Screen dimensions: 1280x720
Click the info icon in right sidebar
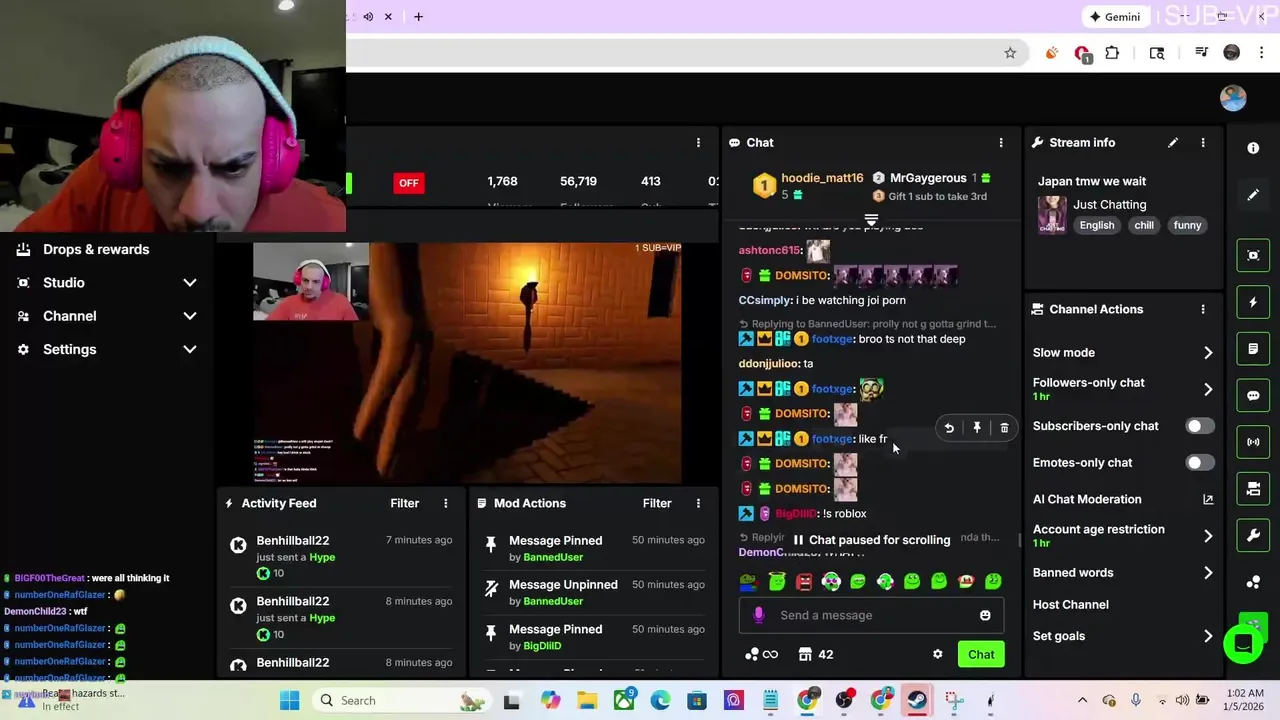click(x=1253, y=148)
